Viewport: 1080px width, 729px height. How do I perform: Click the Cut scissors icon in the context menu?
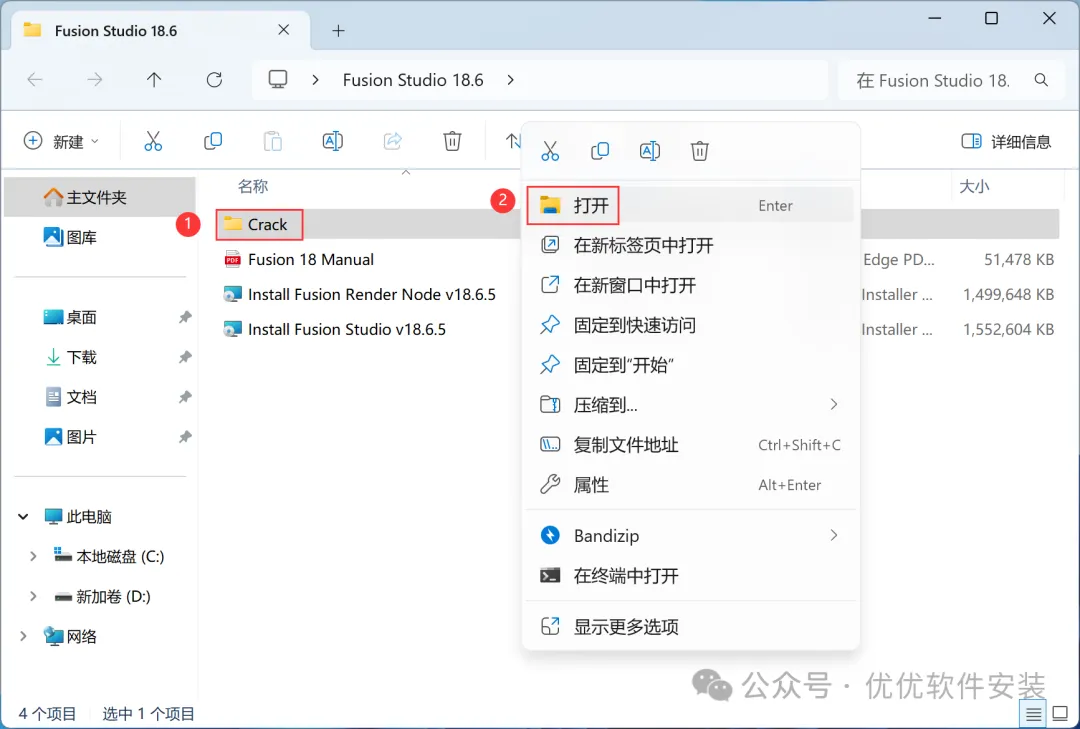(x=550, y=150)
